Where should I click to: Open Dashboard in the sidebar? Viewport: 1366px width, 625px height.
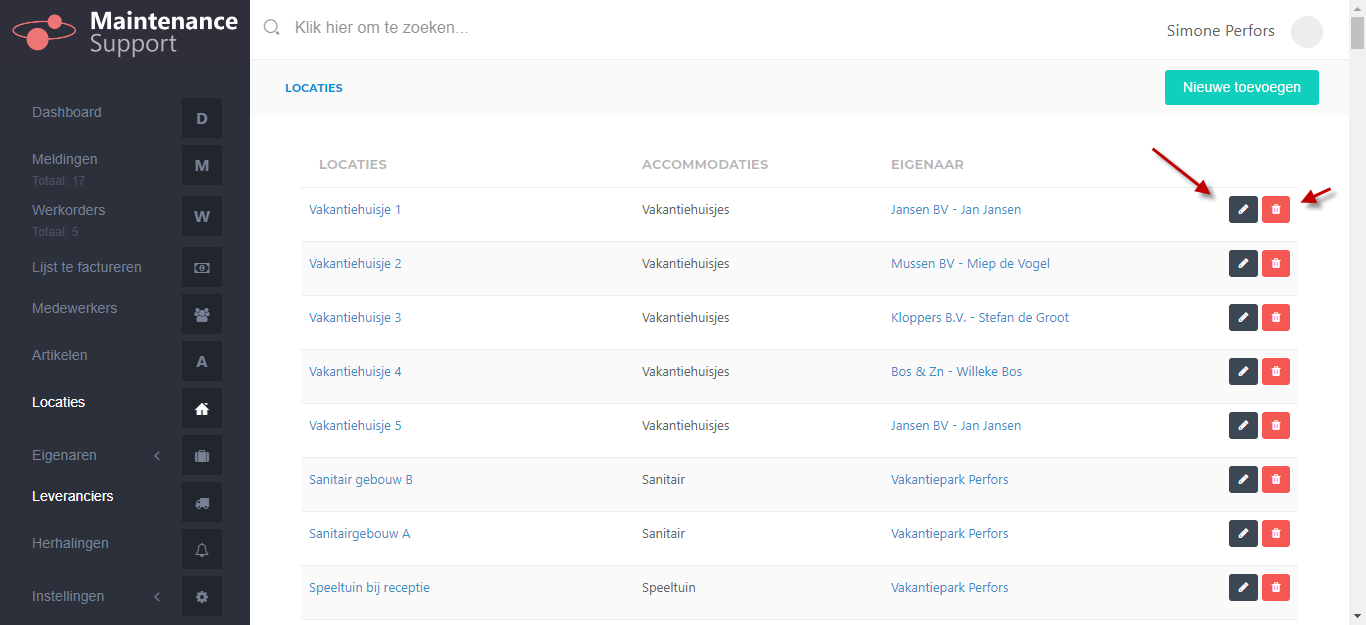67,112
